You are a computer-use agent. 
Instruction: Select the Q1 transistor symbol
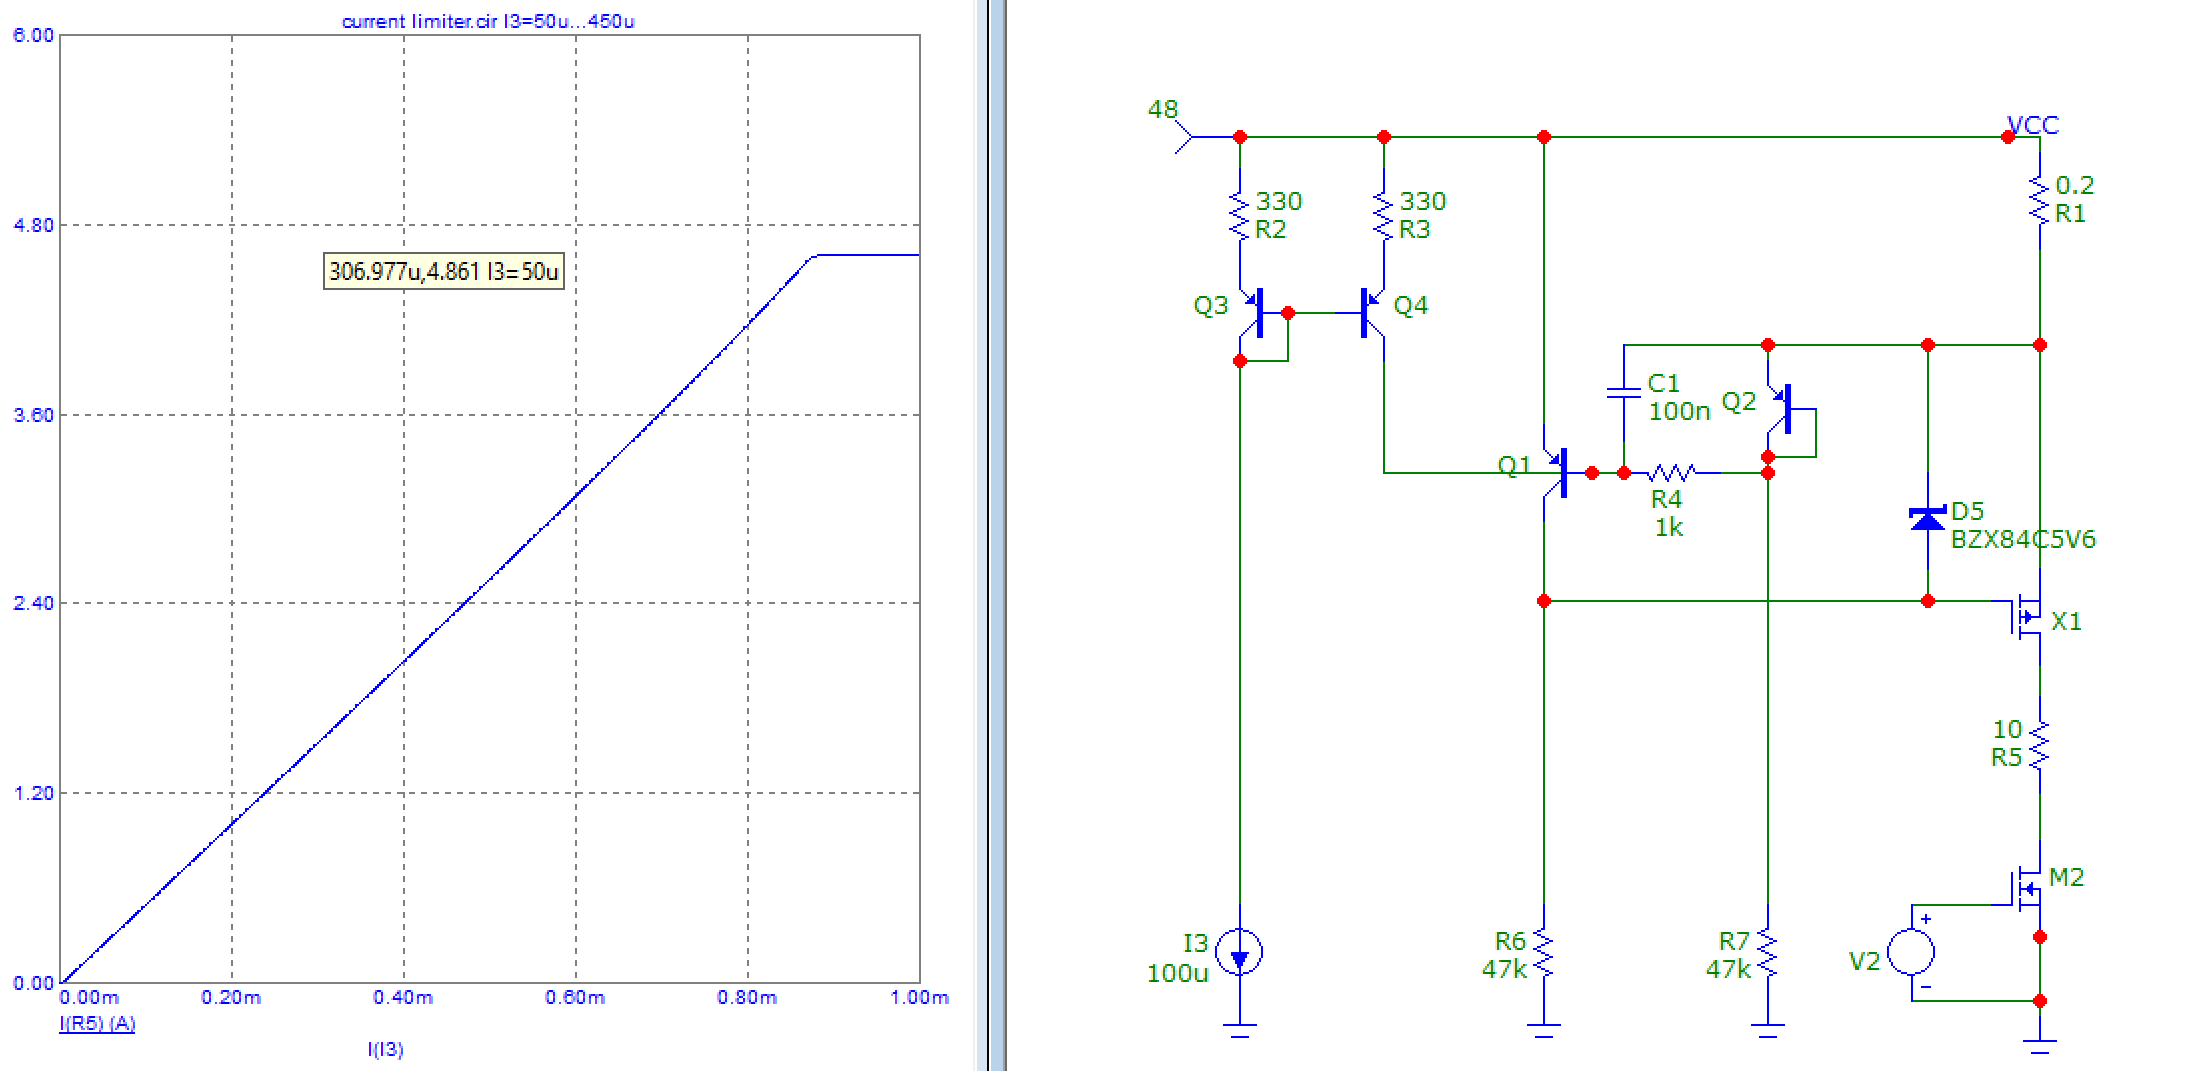[x=1556, y=473]
